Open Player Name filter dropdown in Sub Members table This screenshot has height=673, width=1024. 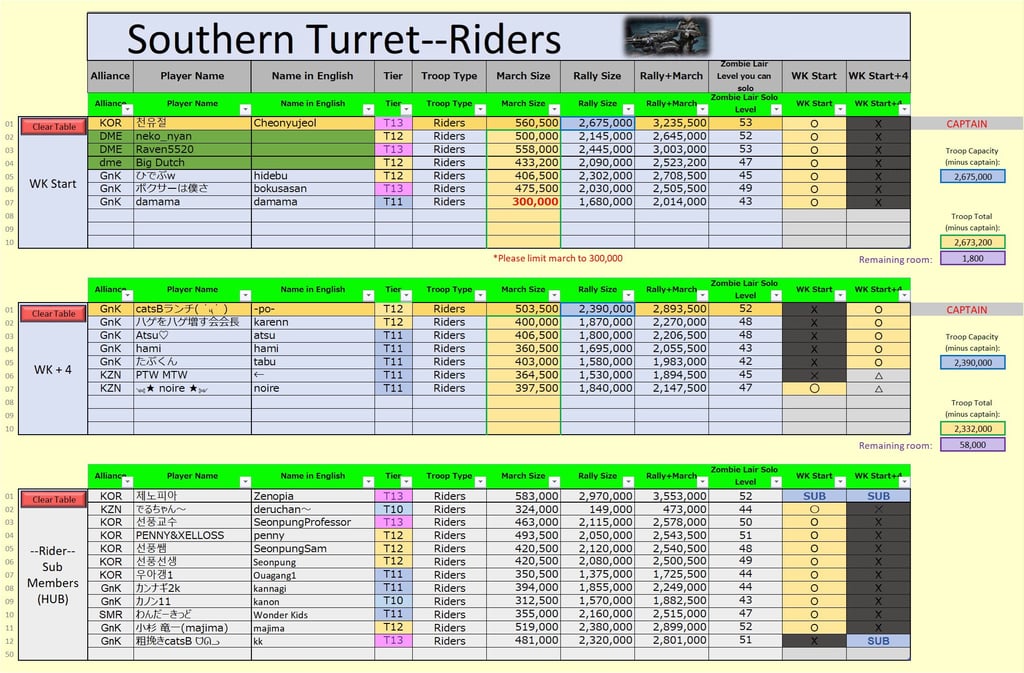point(245,482)
